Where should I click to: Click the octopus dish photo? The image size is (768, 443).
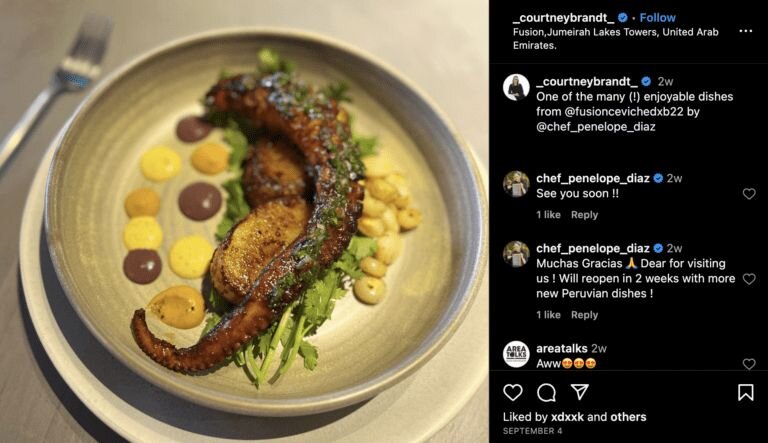(244, 222)
